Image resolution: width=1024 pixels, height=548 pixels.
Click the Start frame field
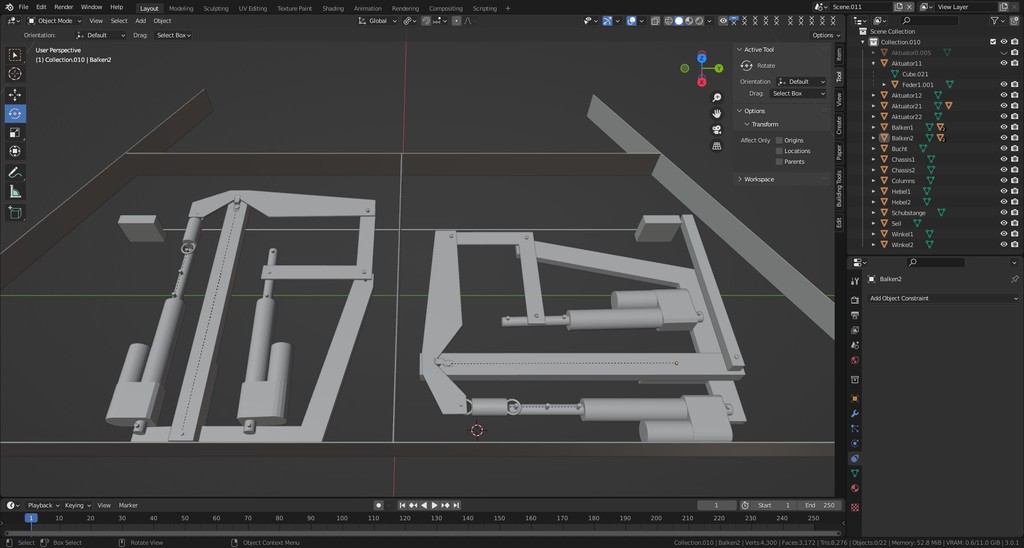775,506
